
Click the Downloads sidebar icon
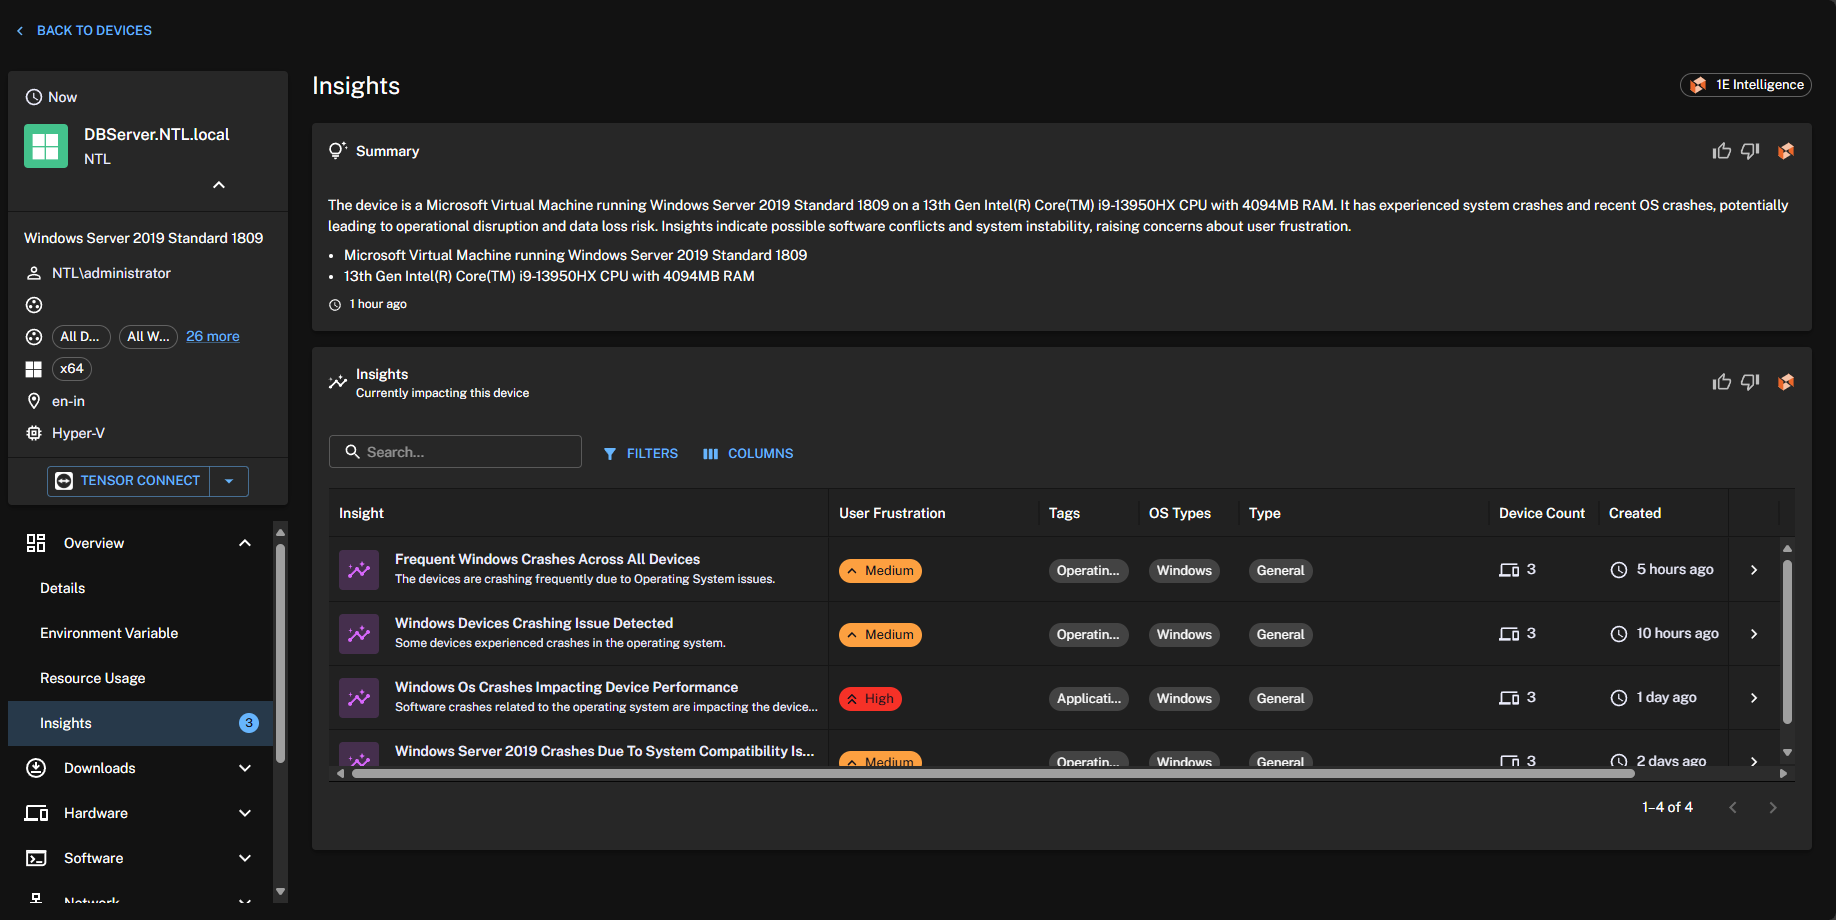click(x=36, y=768)
